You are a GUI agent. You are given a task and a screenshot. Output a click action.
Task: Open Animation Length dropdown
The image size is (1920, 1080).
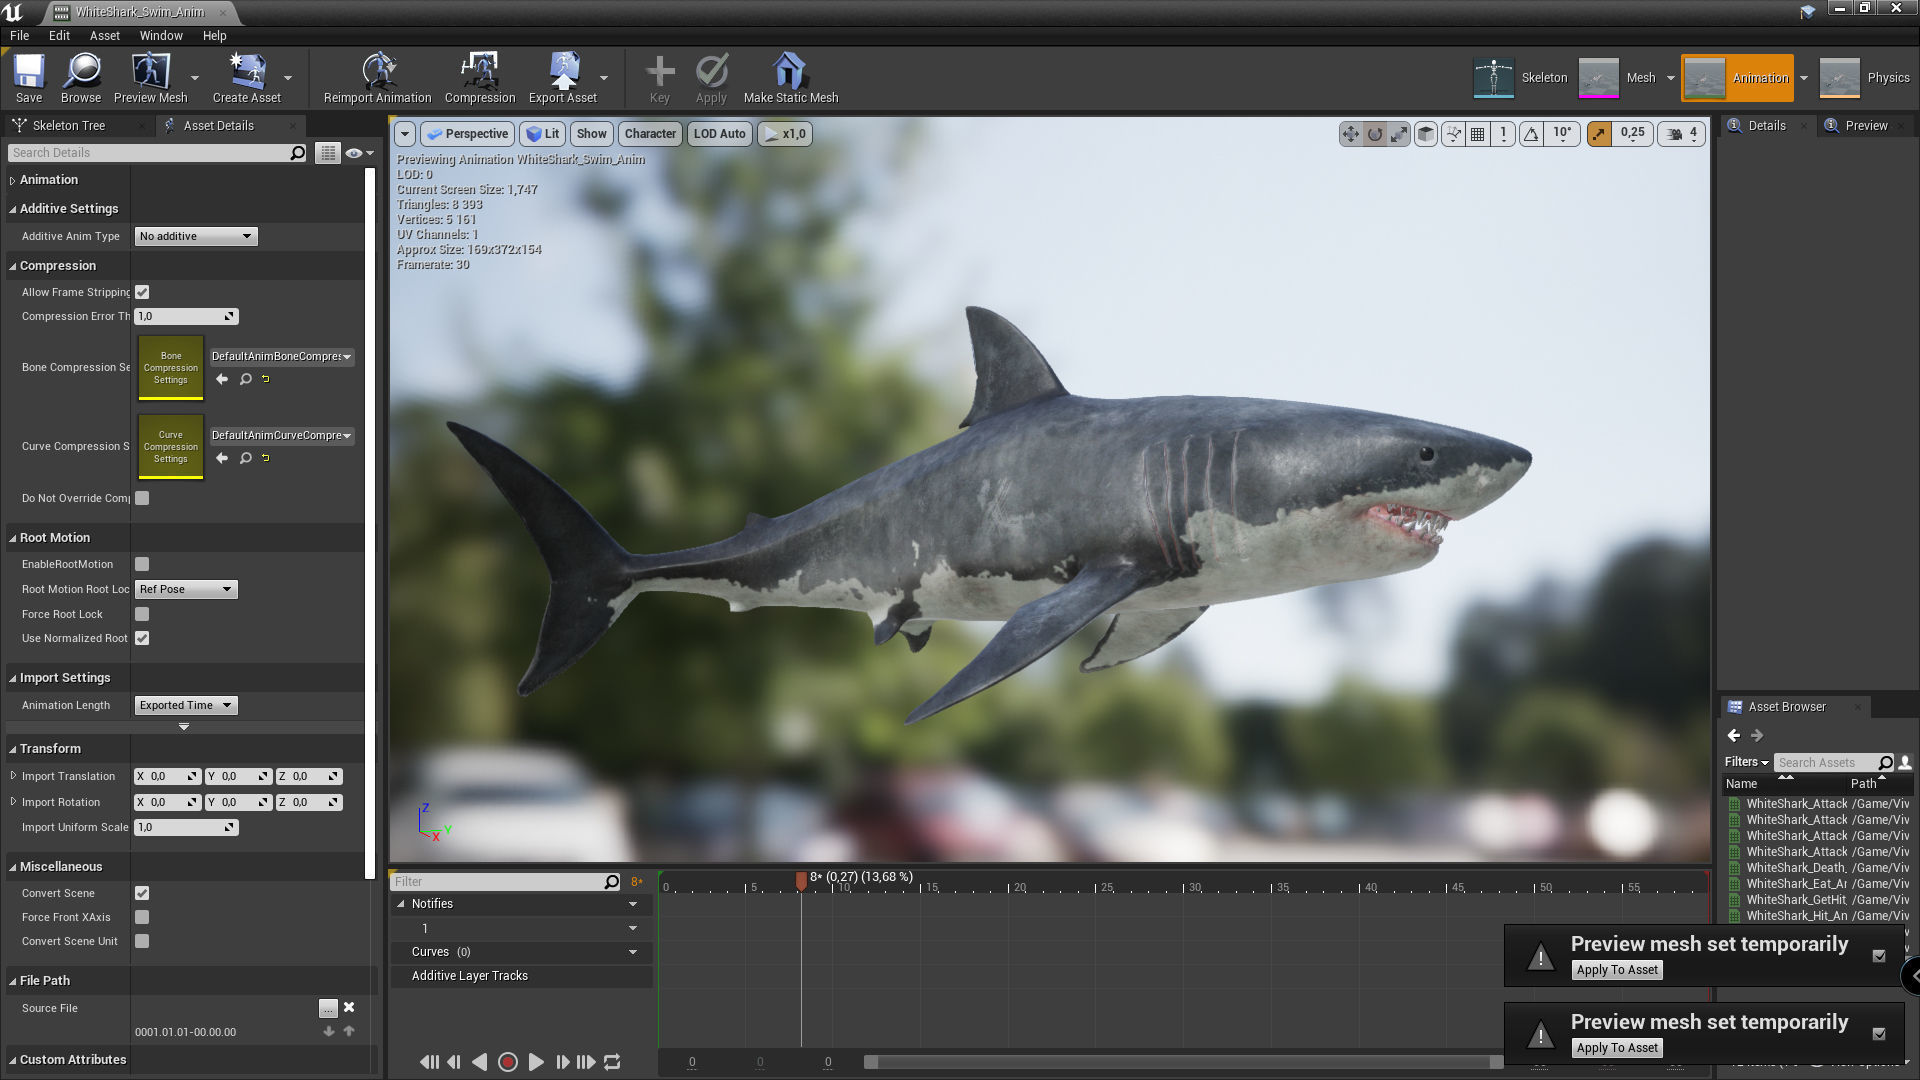click(186, 705)
